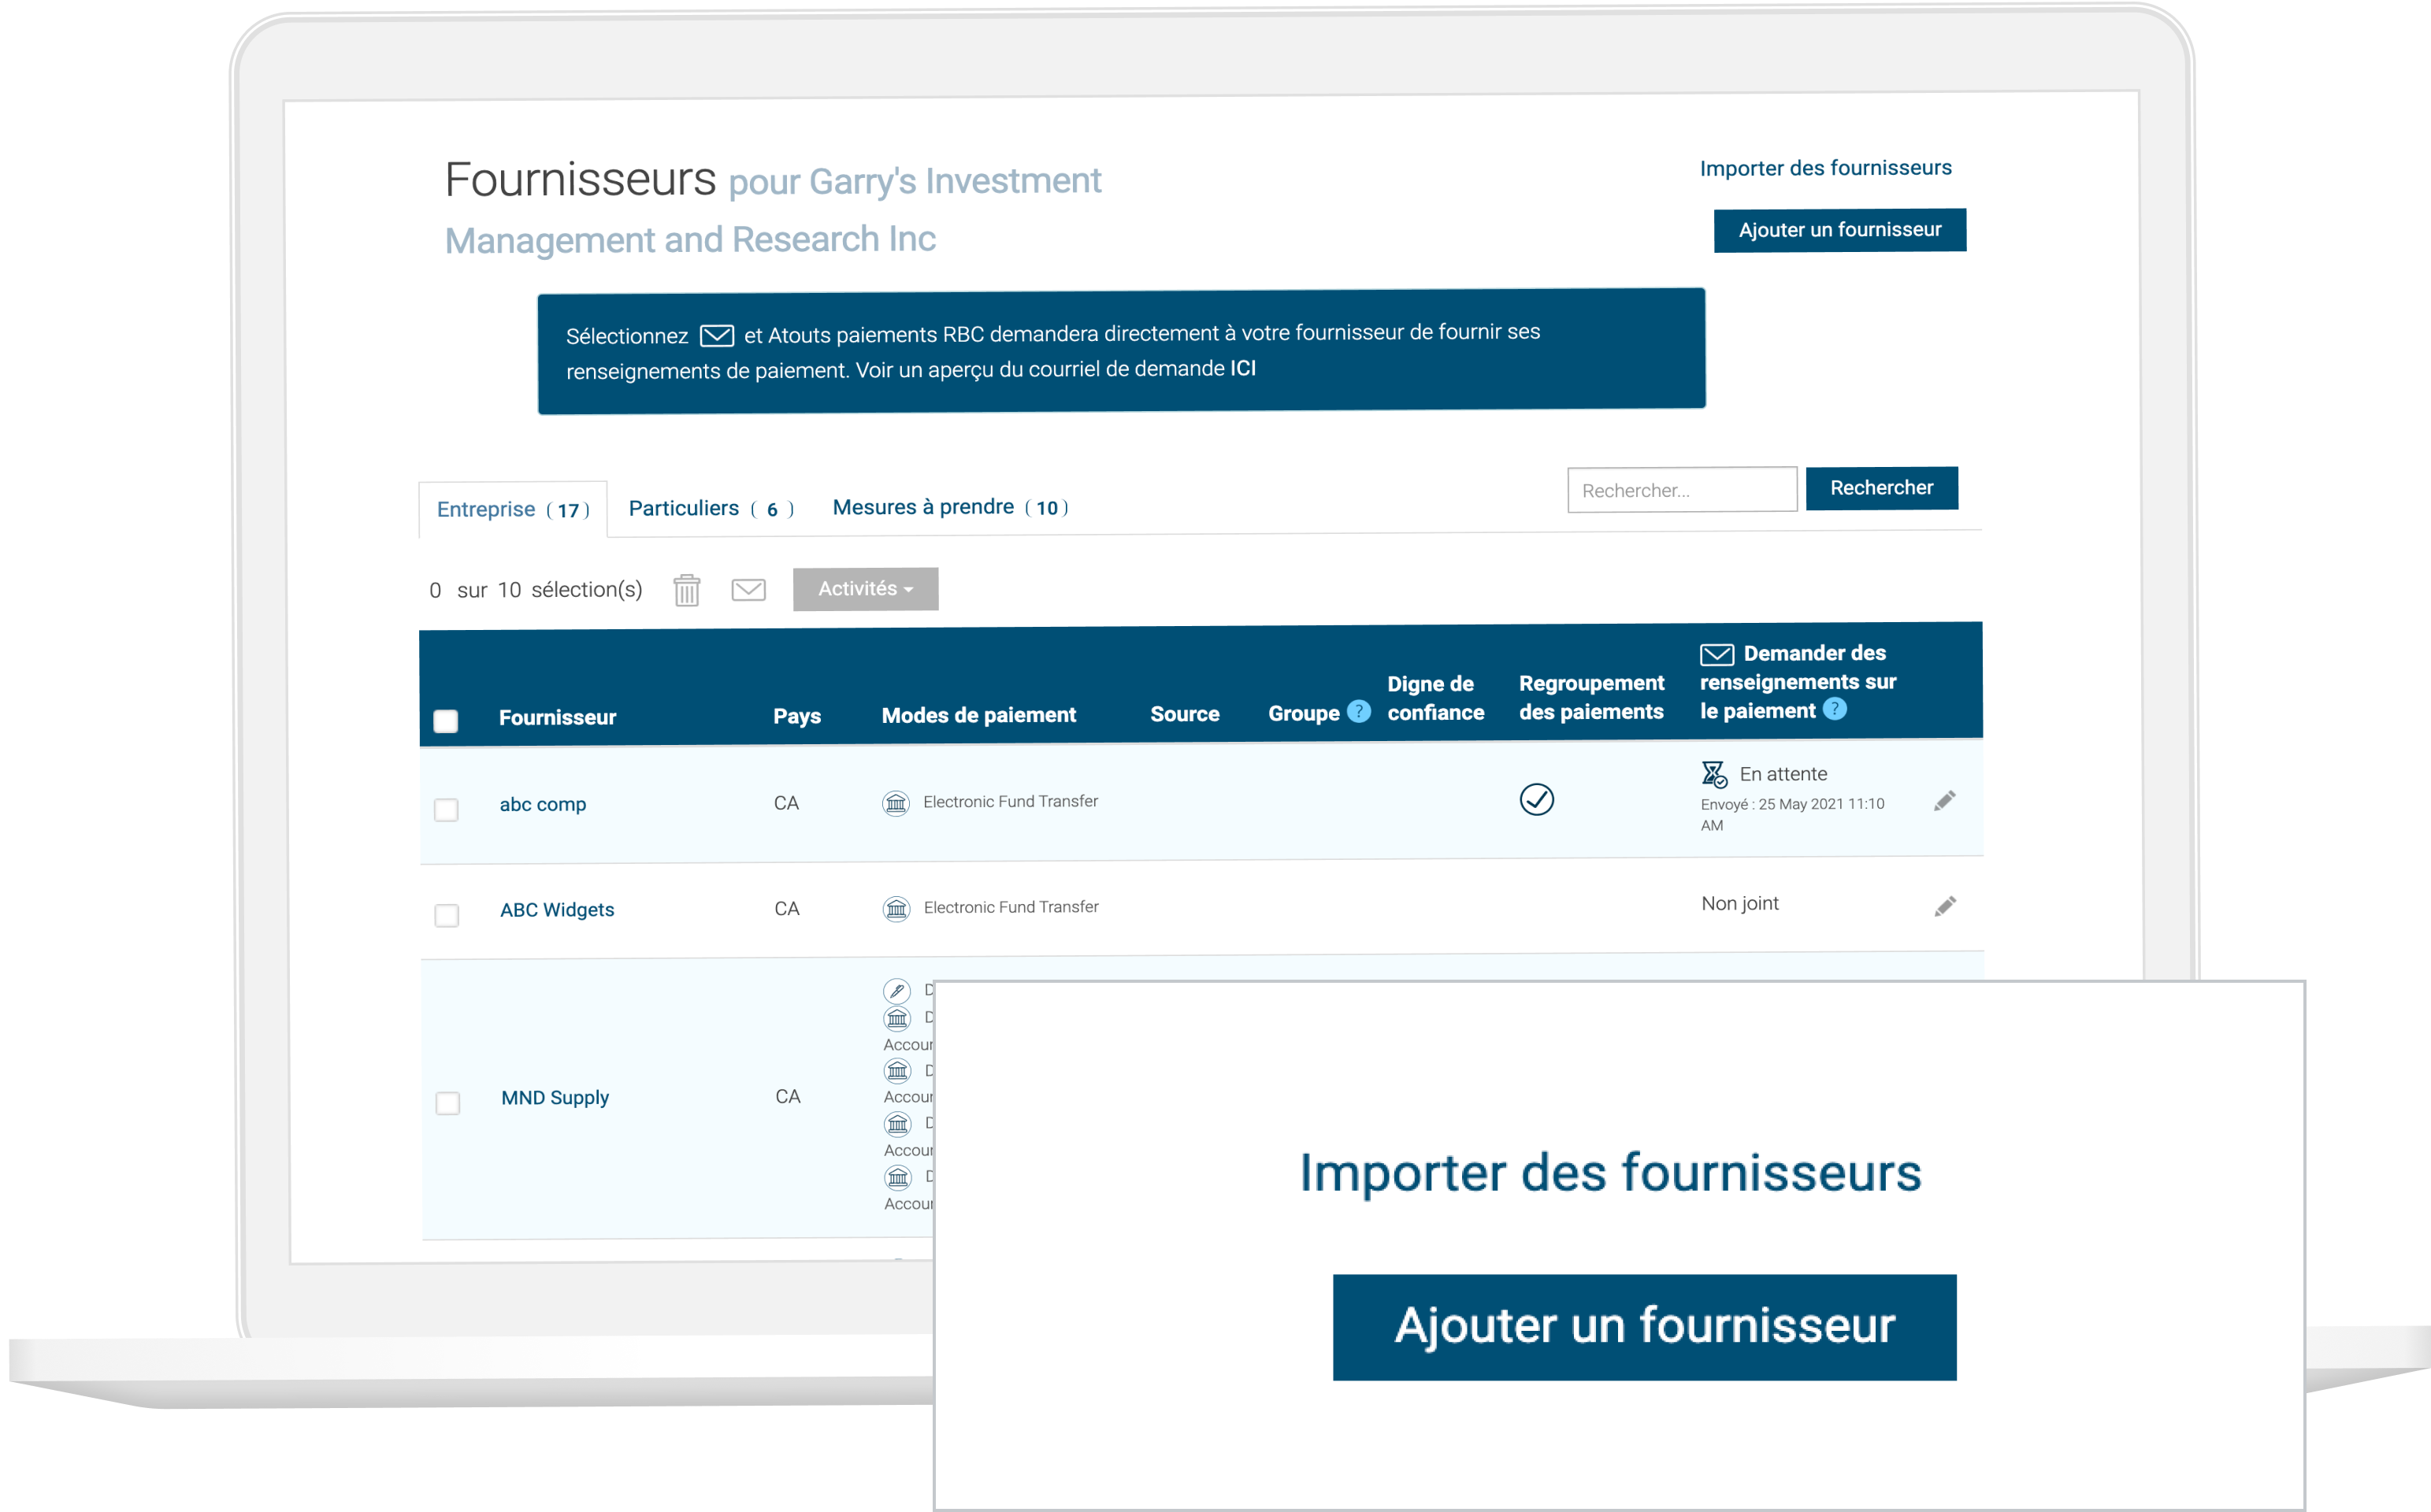Click pencil edit icon for abc comp
This screenshot has width=2431, height=1512.
click(x=1945, y=801)
